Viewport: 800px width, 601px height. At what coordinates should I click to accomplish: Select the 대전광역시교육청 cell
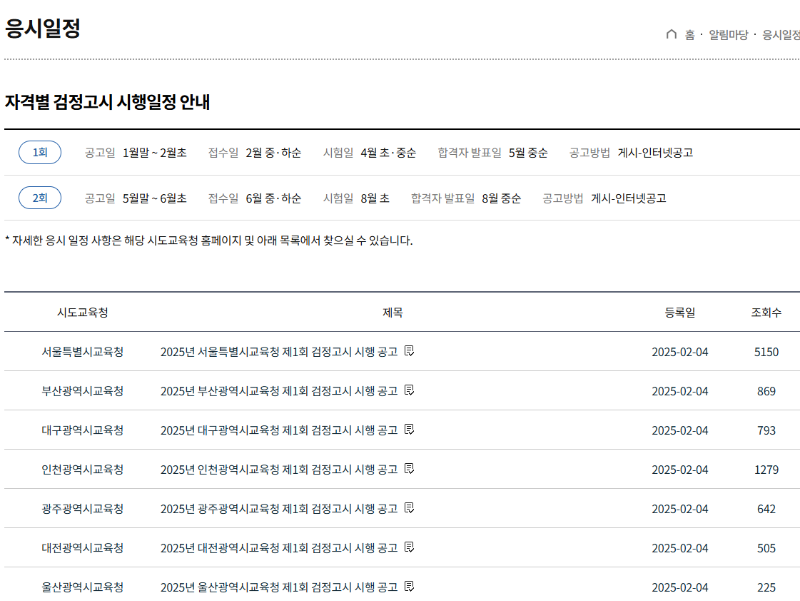click(83, 548)
